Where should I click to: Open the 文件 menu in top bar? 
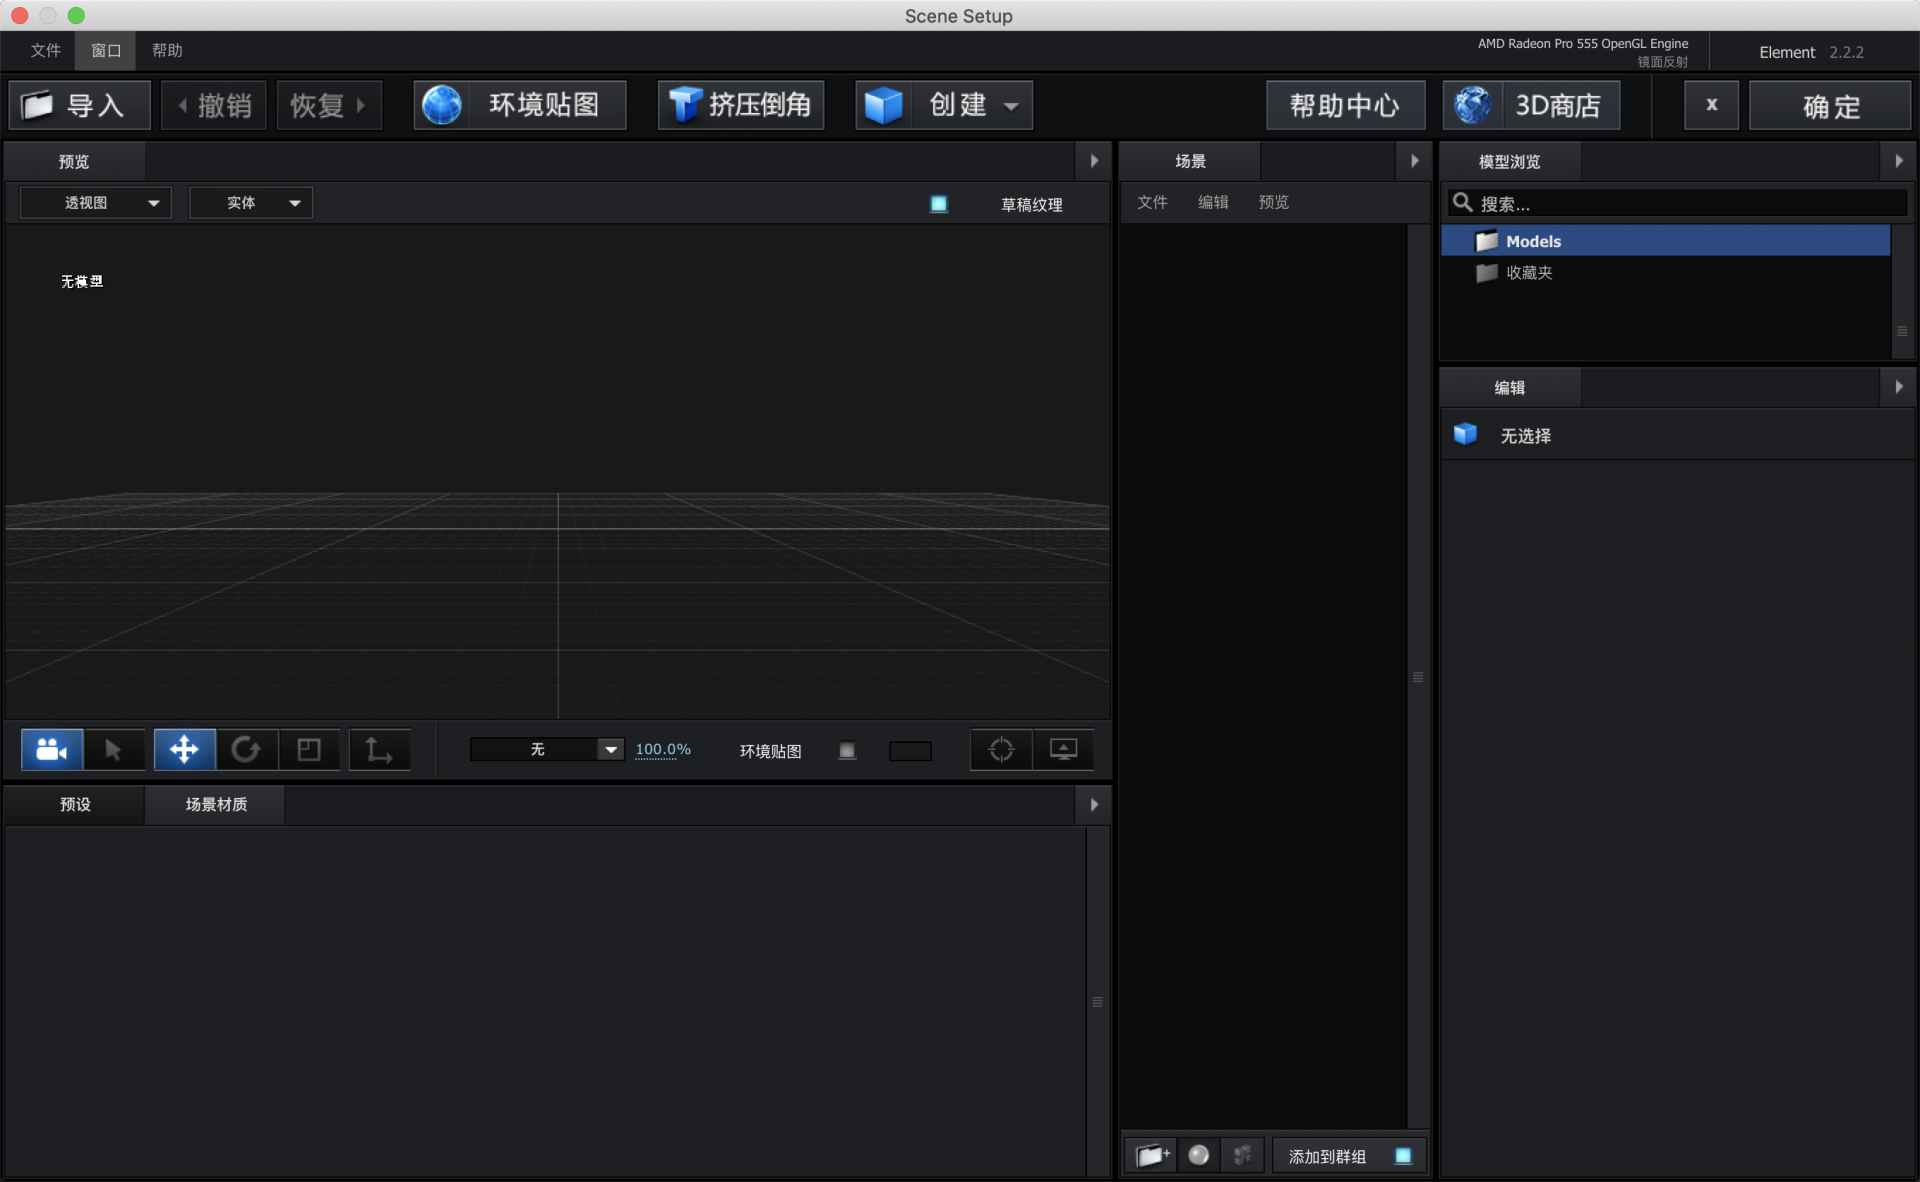click(45, 50)
